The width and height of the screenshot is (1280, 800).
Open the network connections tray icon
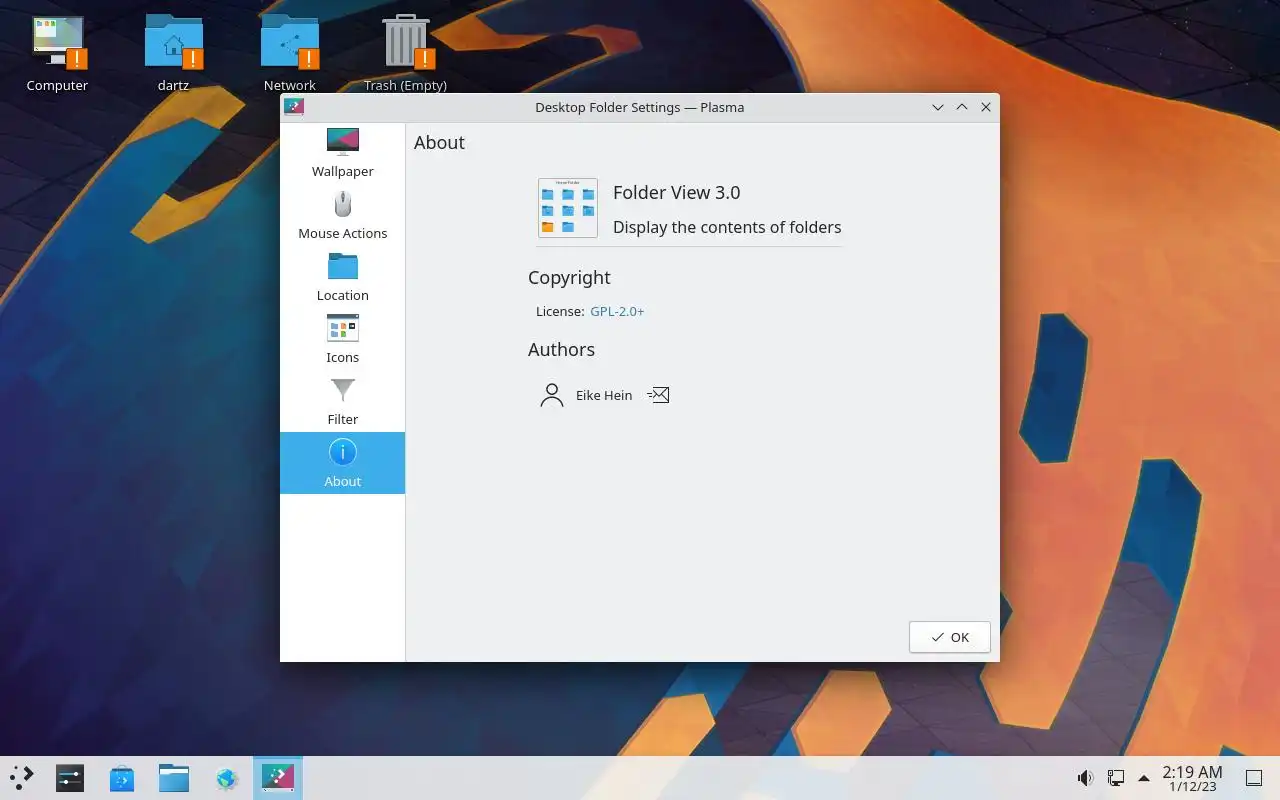(x=1115, y=778)
